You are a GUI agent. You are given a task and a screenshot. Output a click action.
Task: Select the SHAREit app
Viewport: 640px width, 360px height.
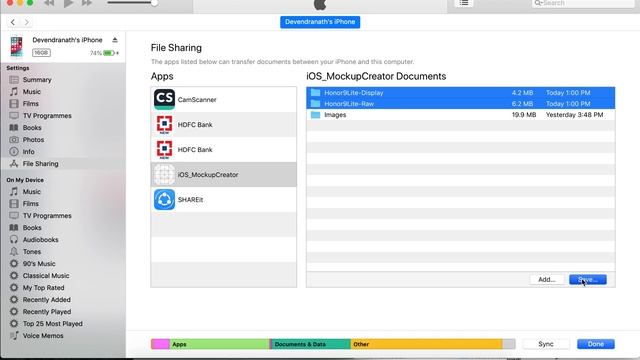click(x=224, y=200)
